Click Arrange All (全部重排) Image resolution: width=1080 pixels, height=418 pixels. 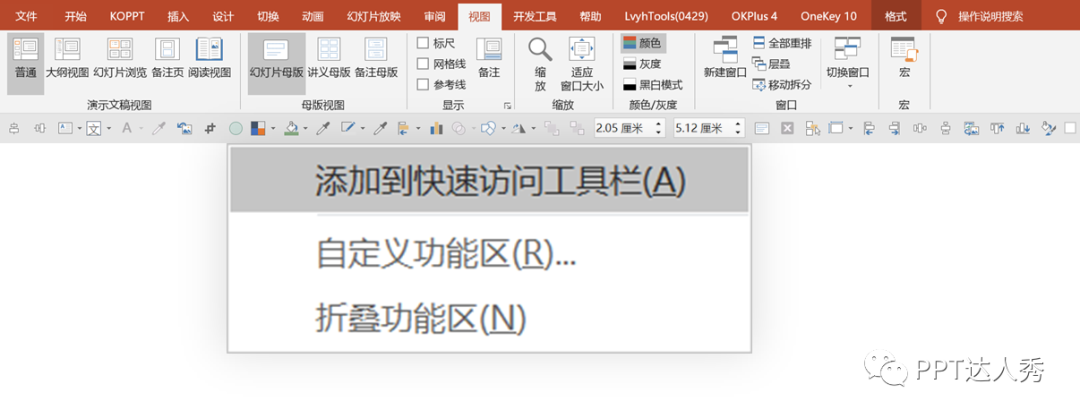[x=782, y=43]
